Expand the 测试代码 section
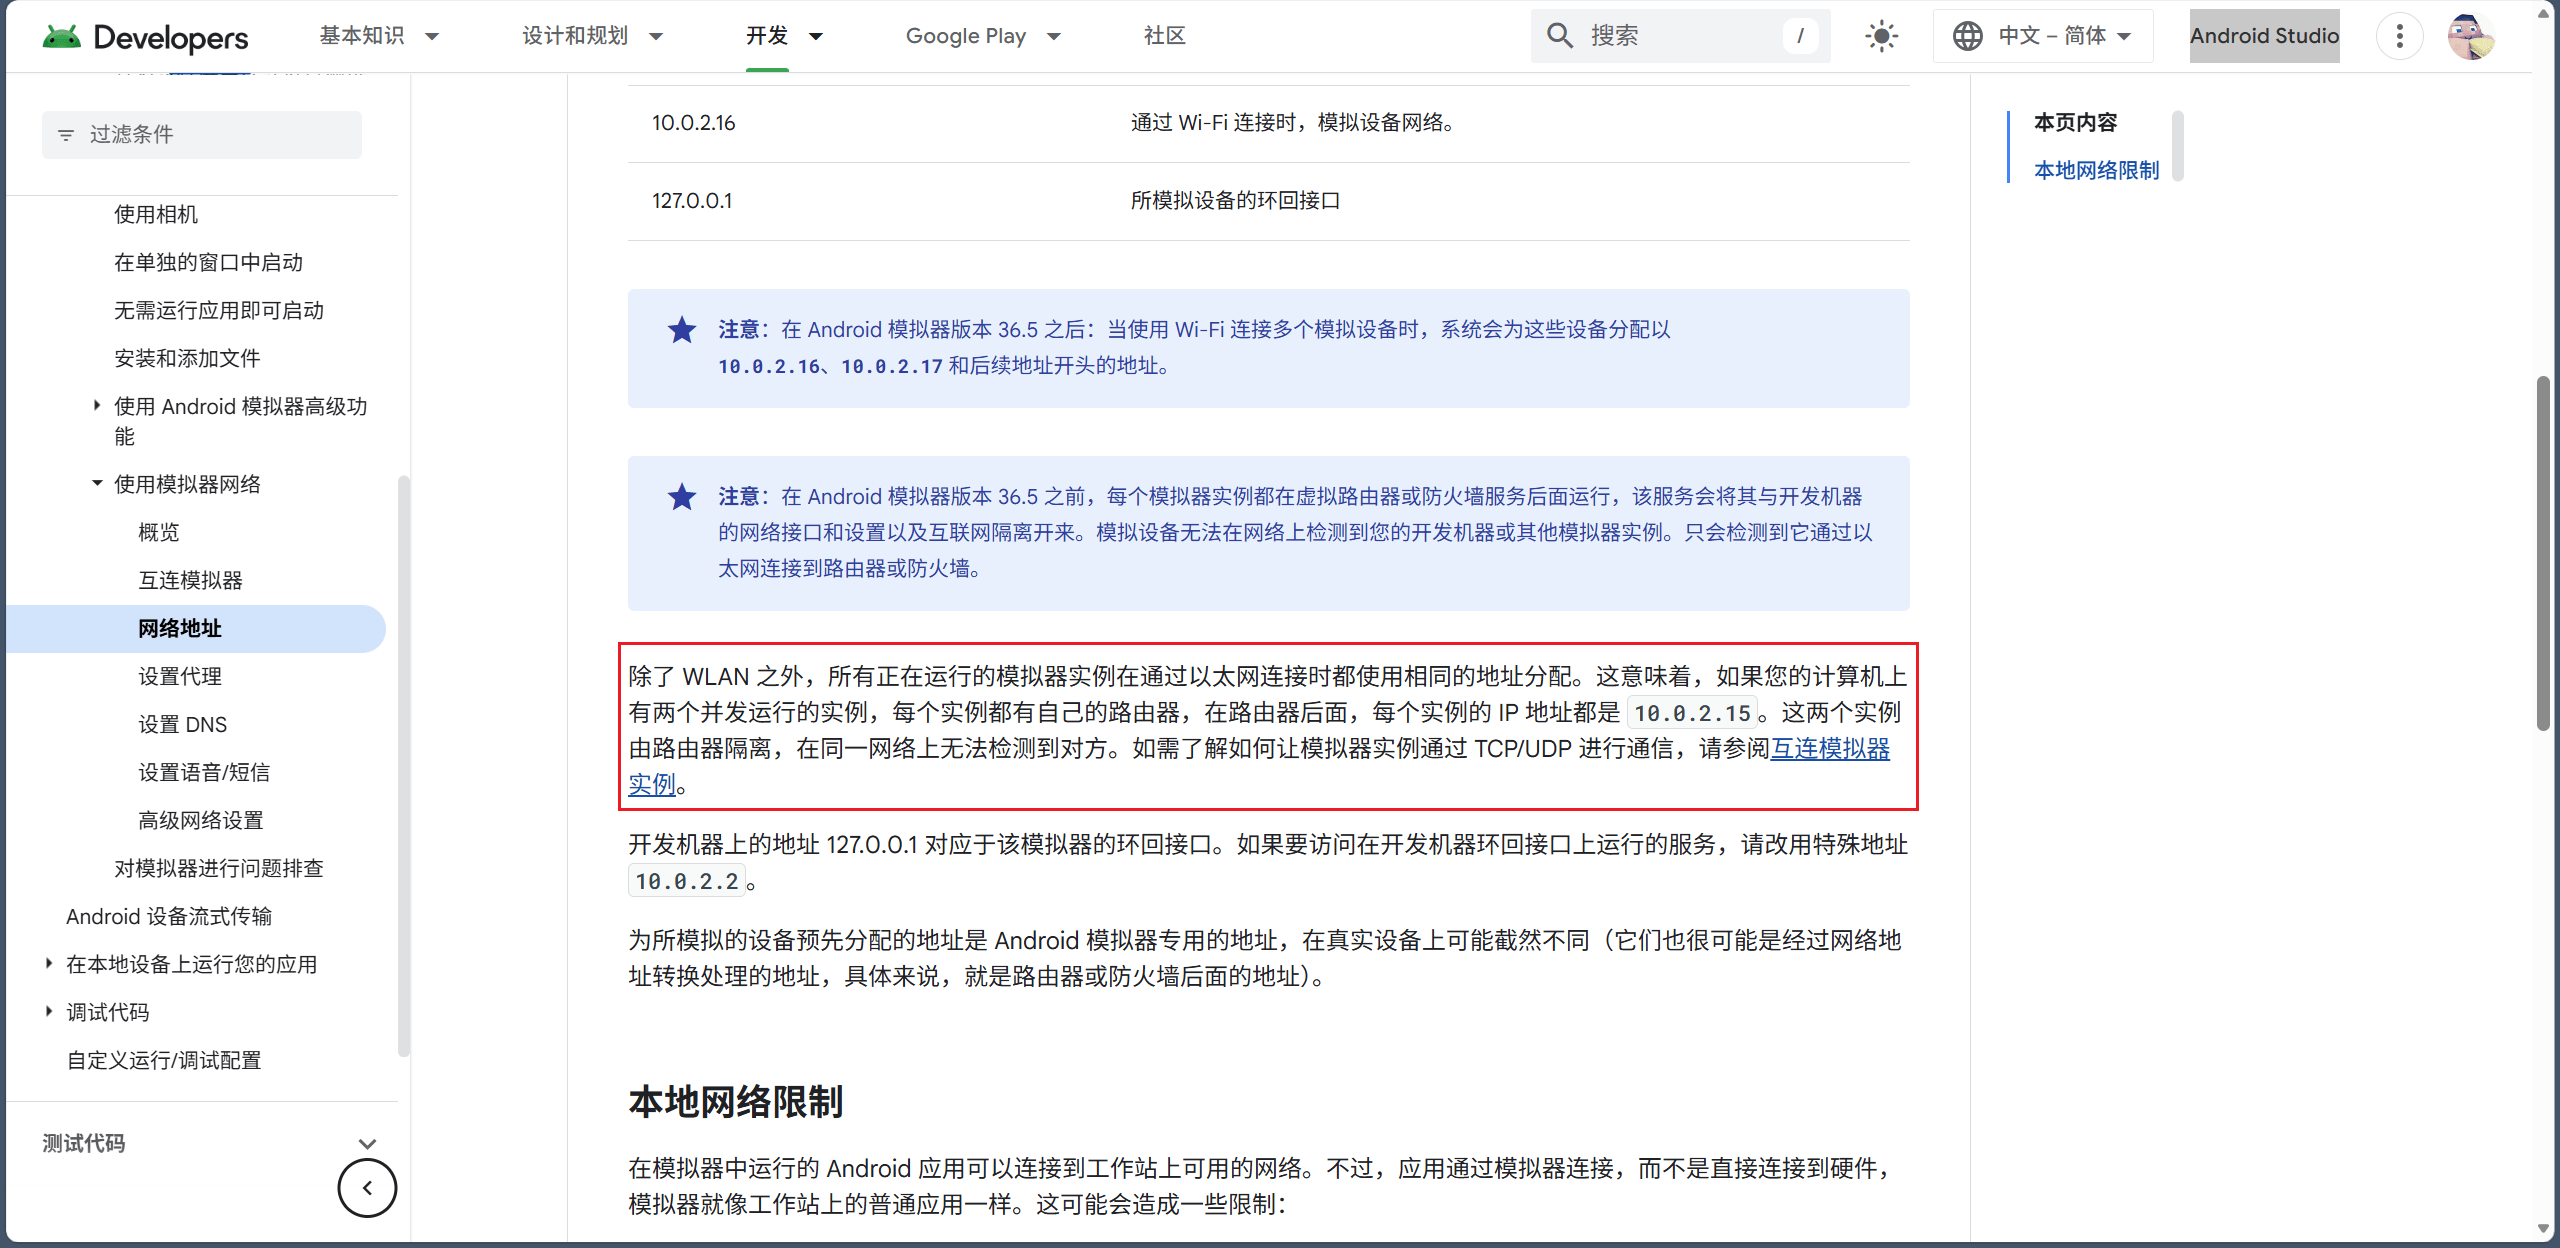2560x1248 pixels. click(367, 1144)
